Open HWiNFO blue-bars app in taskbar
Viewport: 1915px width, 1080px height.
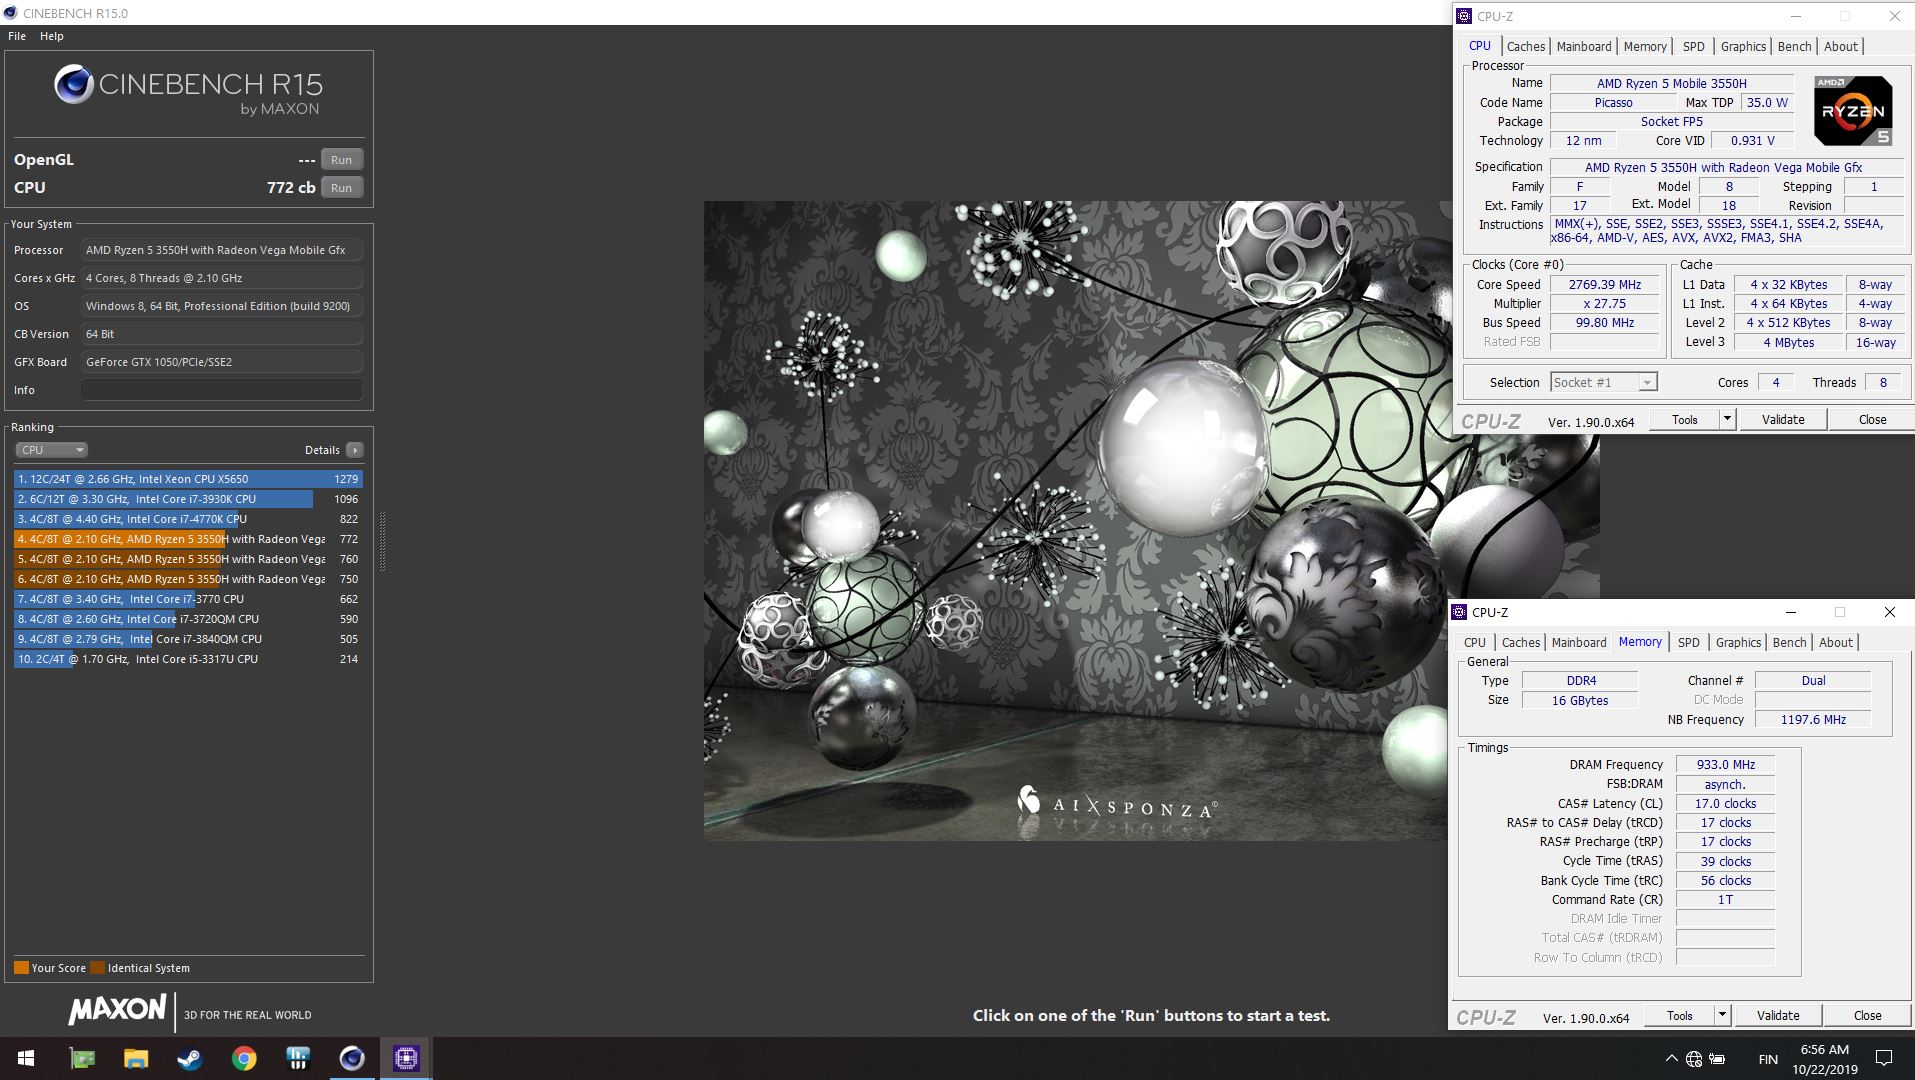click(298, 1058)
